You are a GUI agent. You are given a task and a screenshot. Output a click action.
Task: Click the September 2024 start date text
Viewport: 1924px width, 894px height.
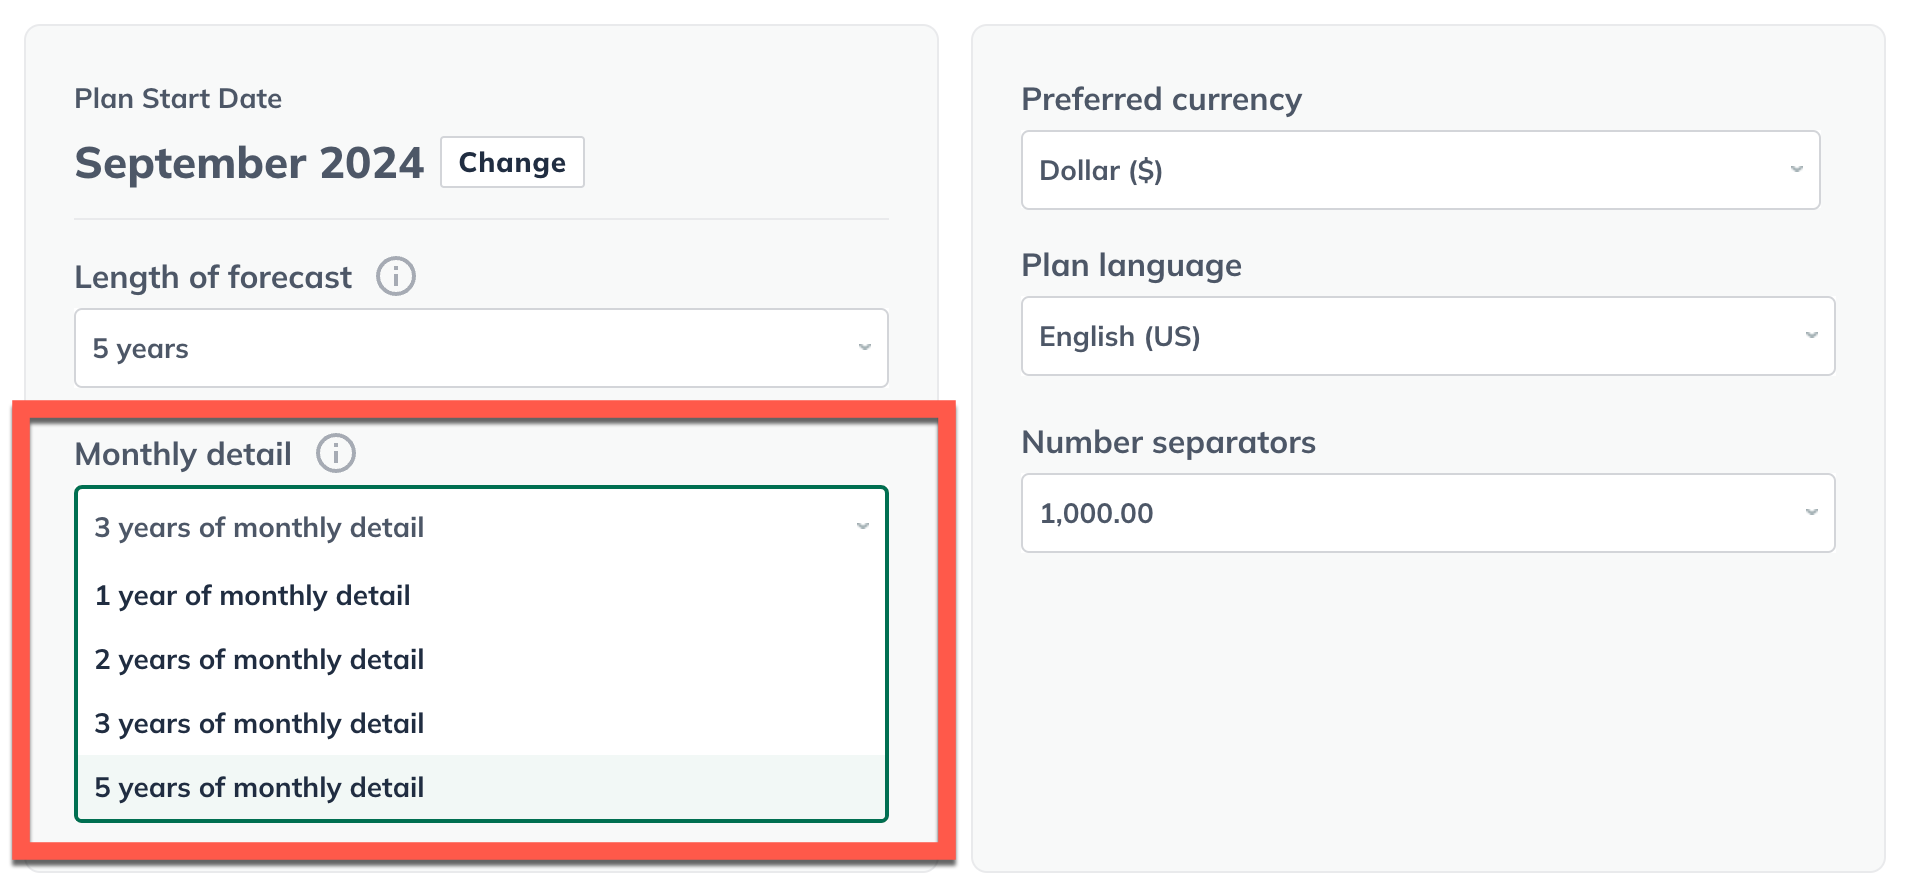(x=249, y=163)
